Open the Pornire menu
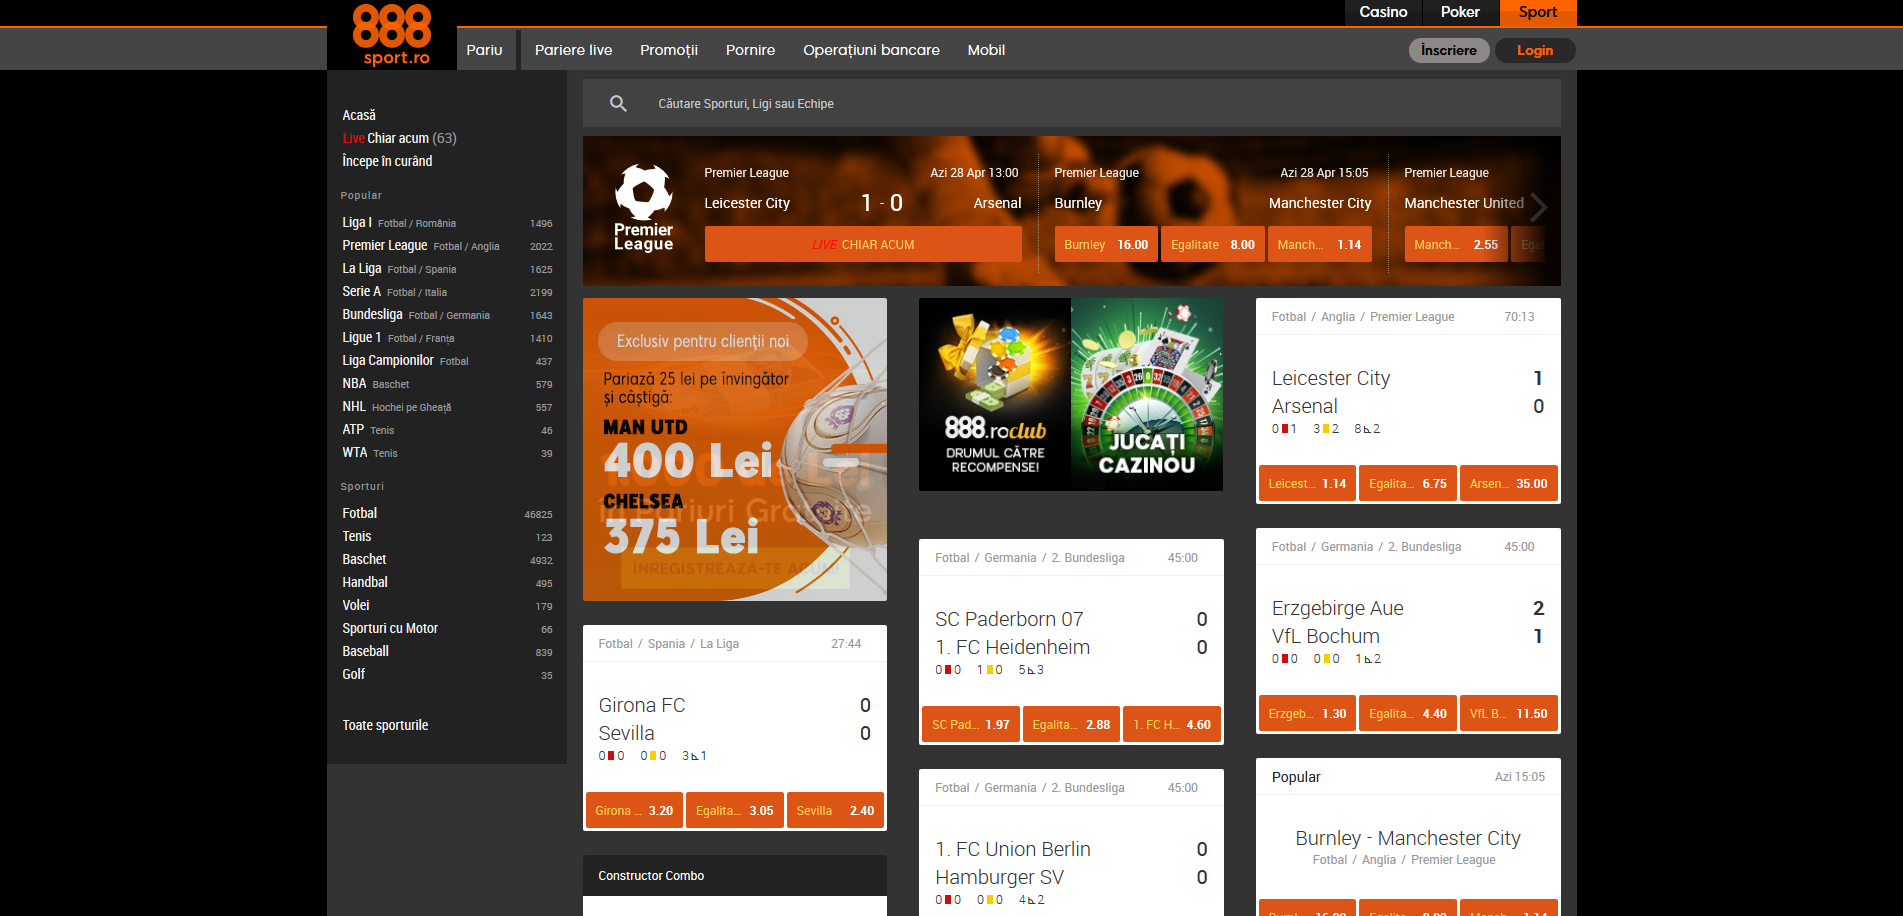This screenshot has width=1903, height=916. (750, 50)
